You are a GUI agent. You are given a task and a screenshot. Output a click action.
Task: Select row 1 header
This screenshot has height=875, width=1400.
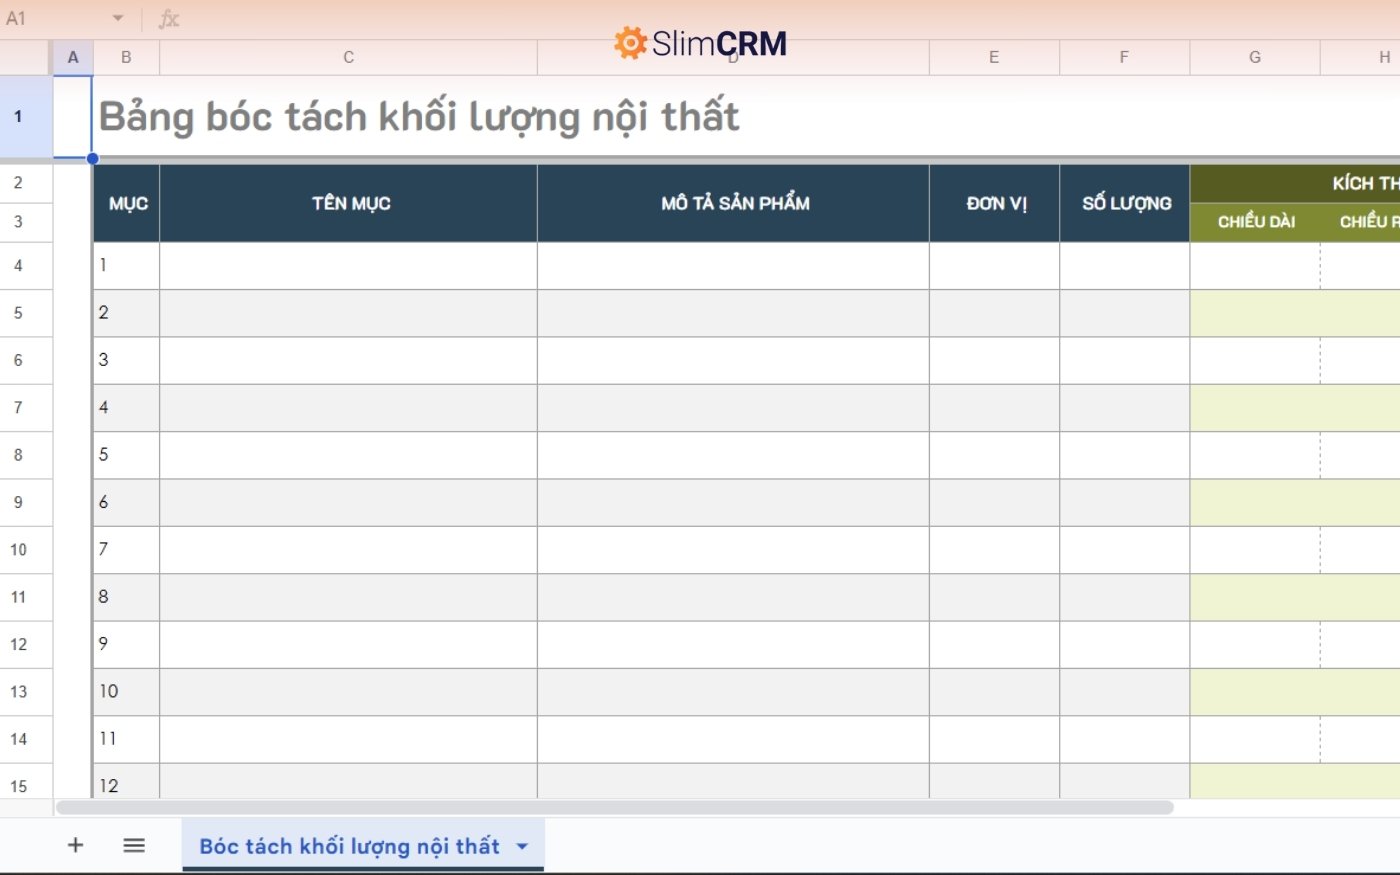point(26,116)
